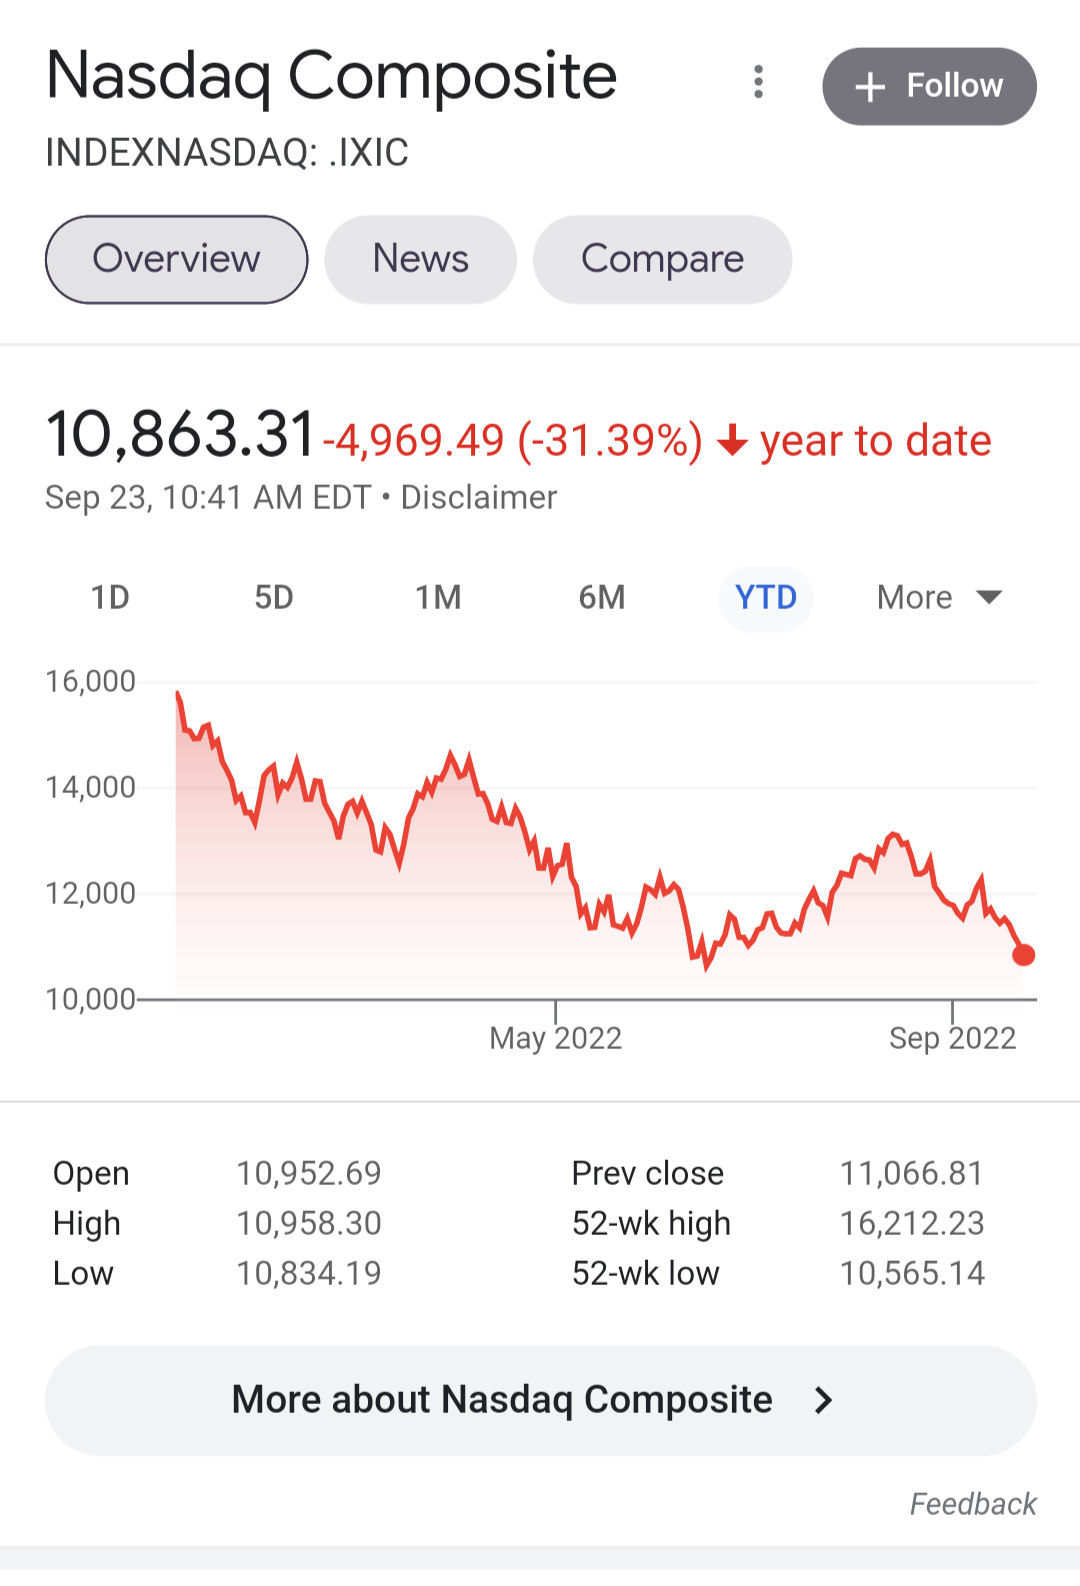Click the Sep 2022 axis marker
This screenshot has width=1080, height=1586.
pyautogui.click(x=953, y=1038)
